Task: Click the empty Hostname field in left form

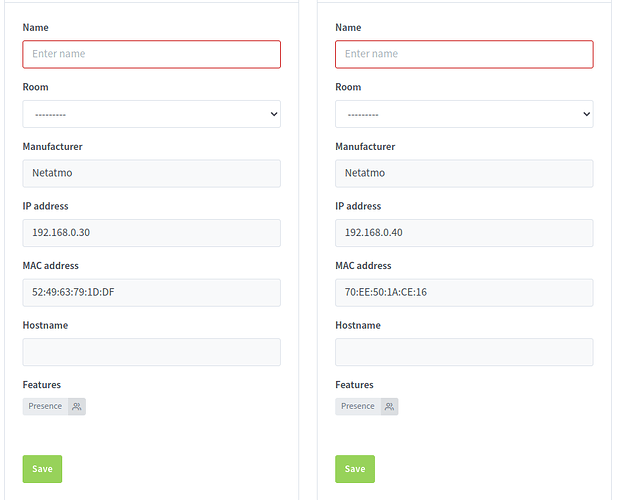Action: coord(151,352)
